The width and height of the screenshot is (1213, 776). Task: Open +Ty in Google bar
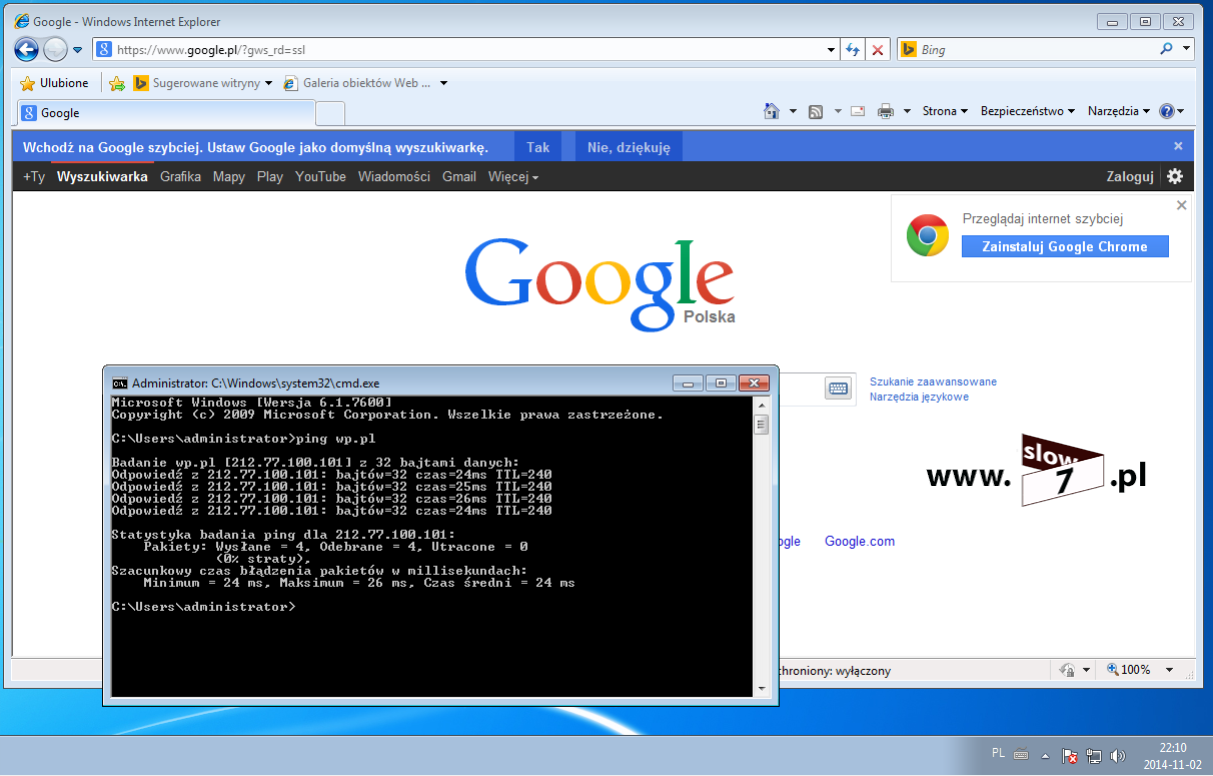tap(34, 176)
